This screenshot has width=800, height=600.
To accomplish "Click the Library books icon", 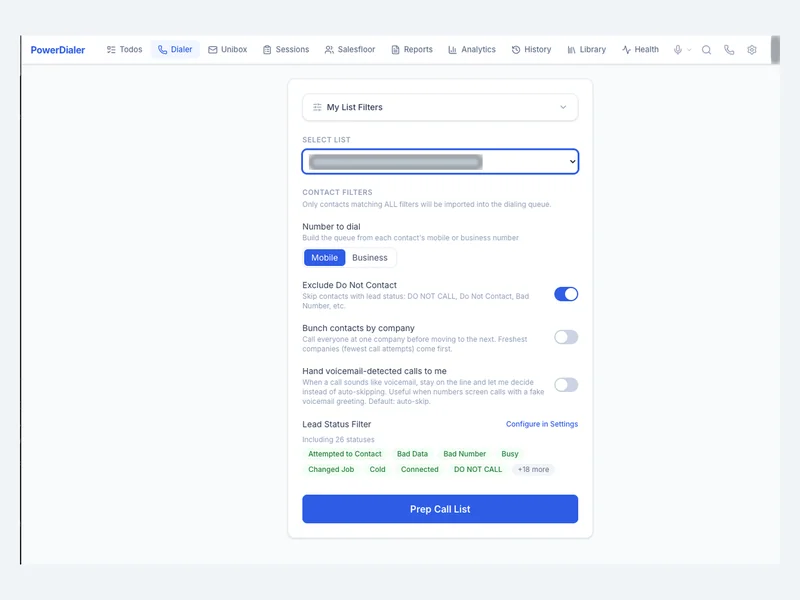I will (x=571, y=50).
